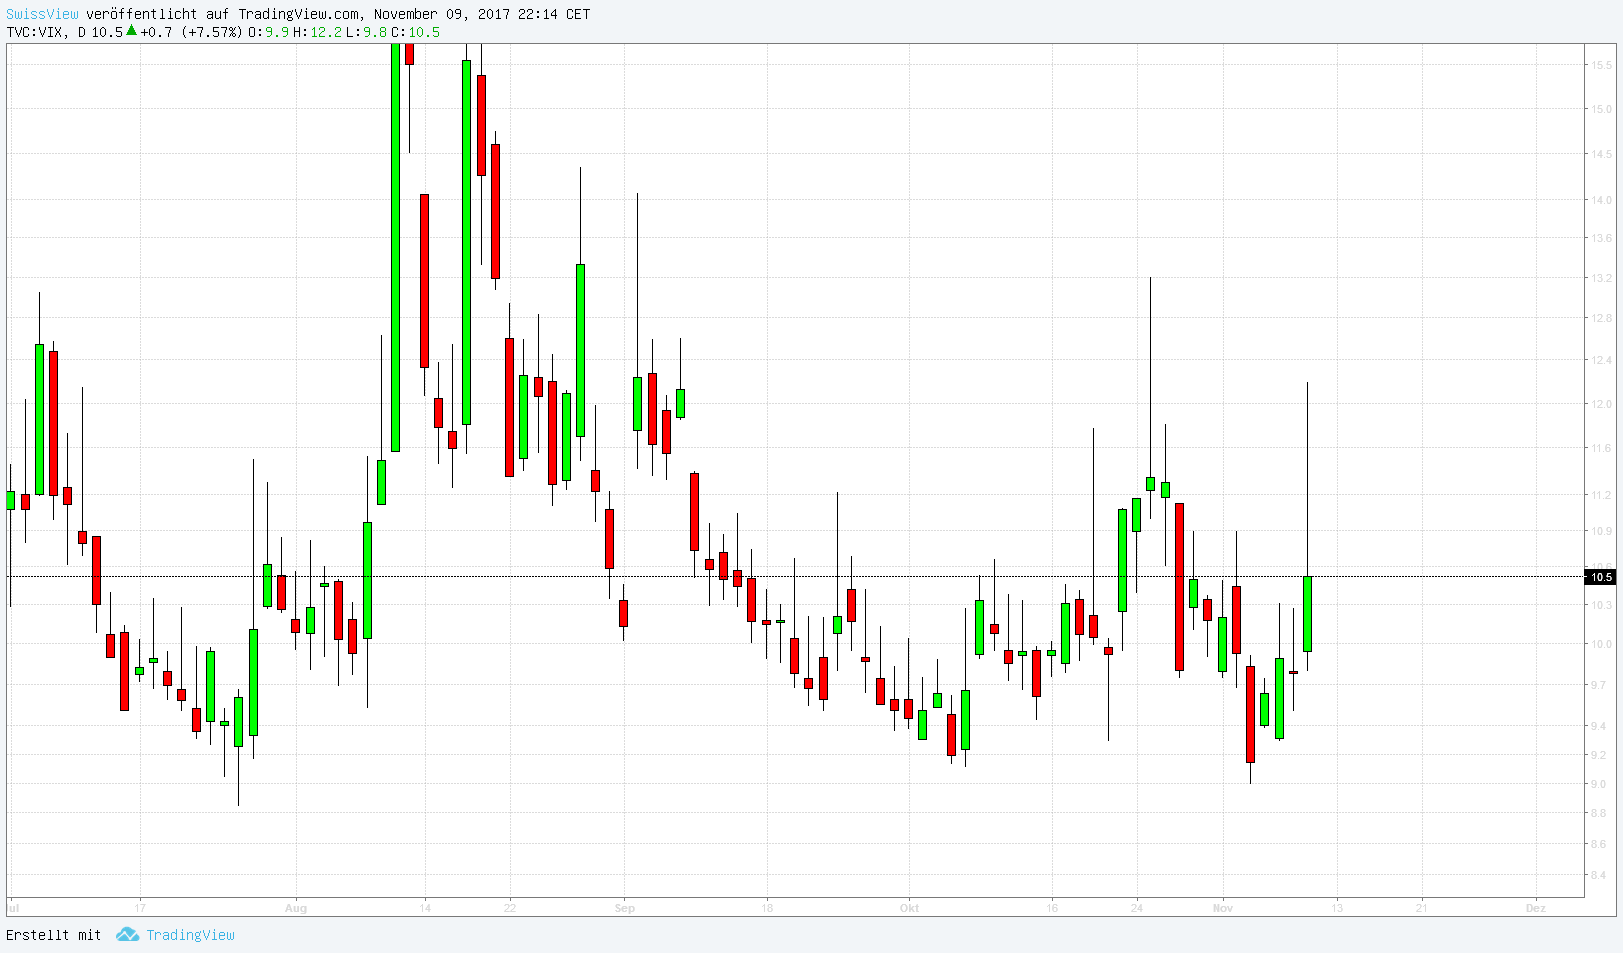
Task: Click the publish date November 09, 2017
Action: [x=441, y=14]
